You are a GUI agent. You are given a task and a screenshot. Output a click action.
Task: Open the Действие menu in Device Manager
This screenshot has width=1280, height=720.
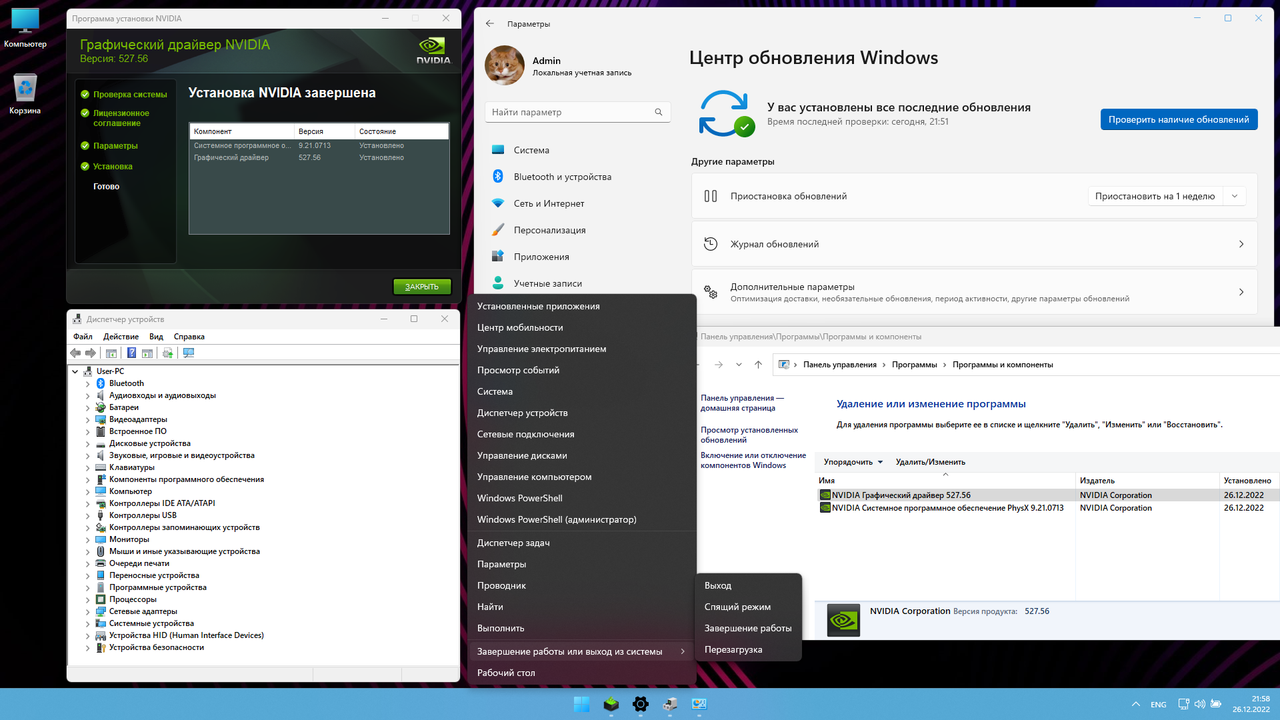tap(121, 337)
